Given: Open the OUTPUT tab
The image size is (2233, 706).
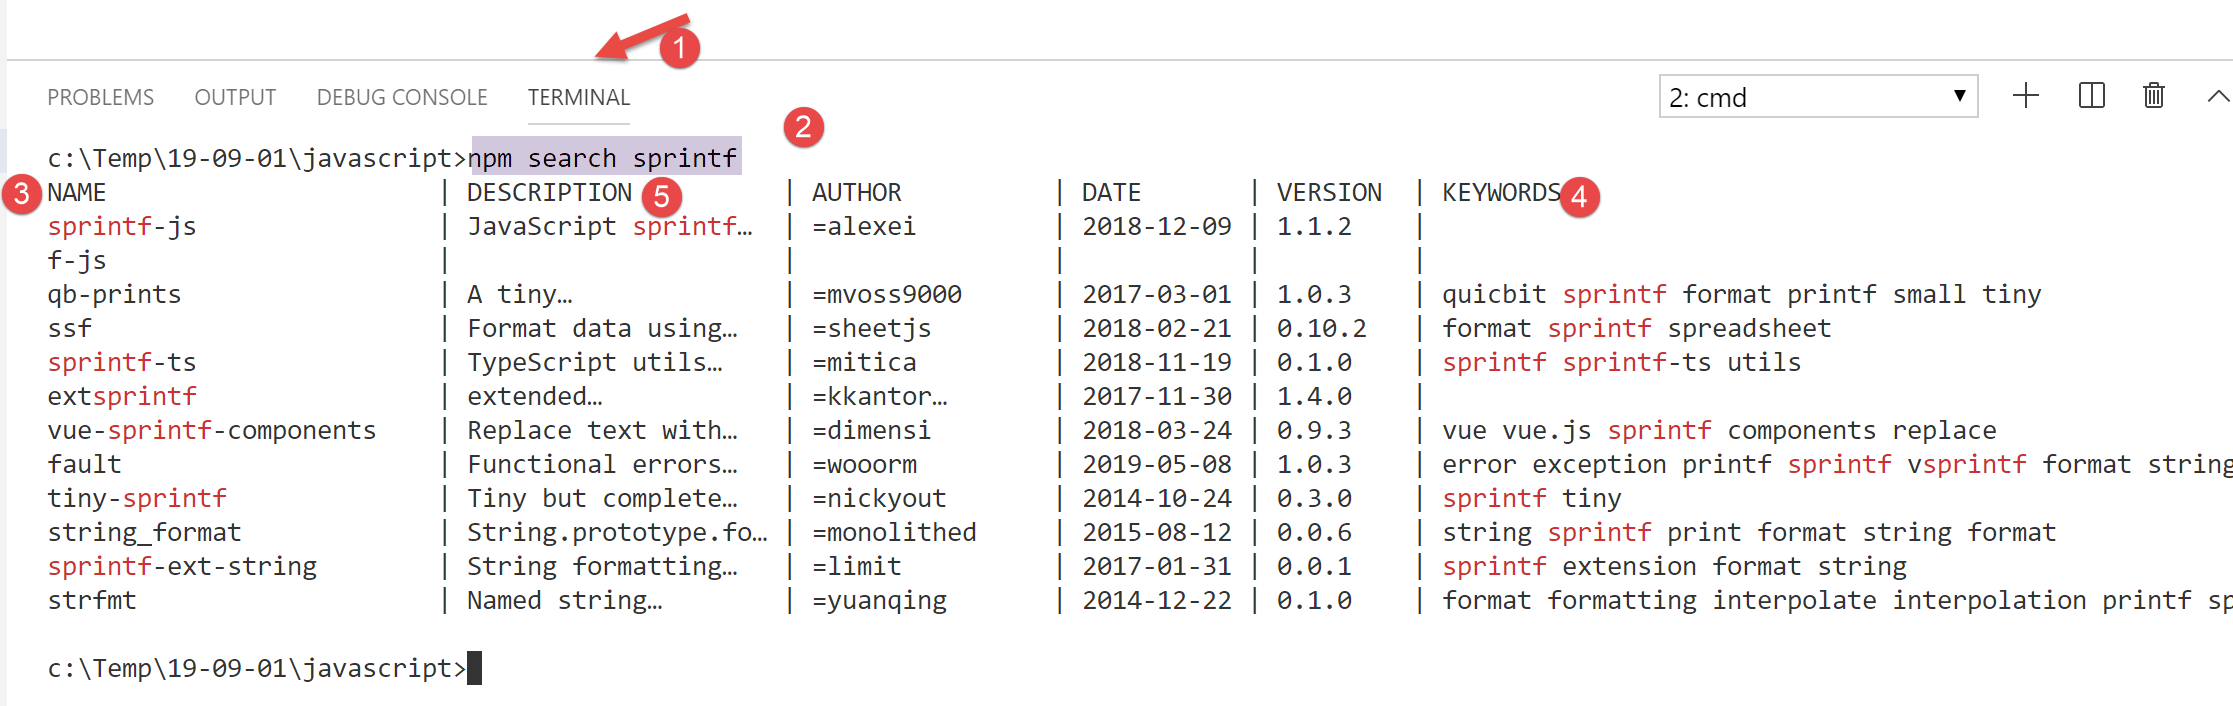Looking at the screenshot, I should tap(235, 98).
